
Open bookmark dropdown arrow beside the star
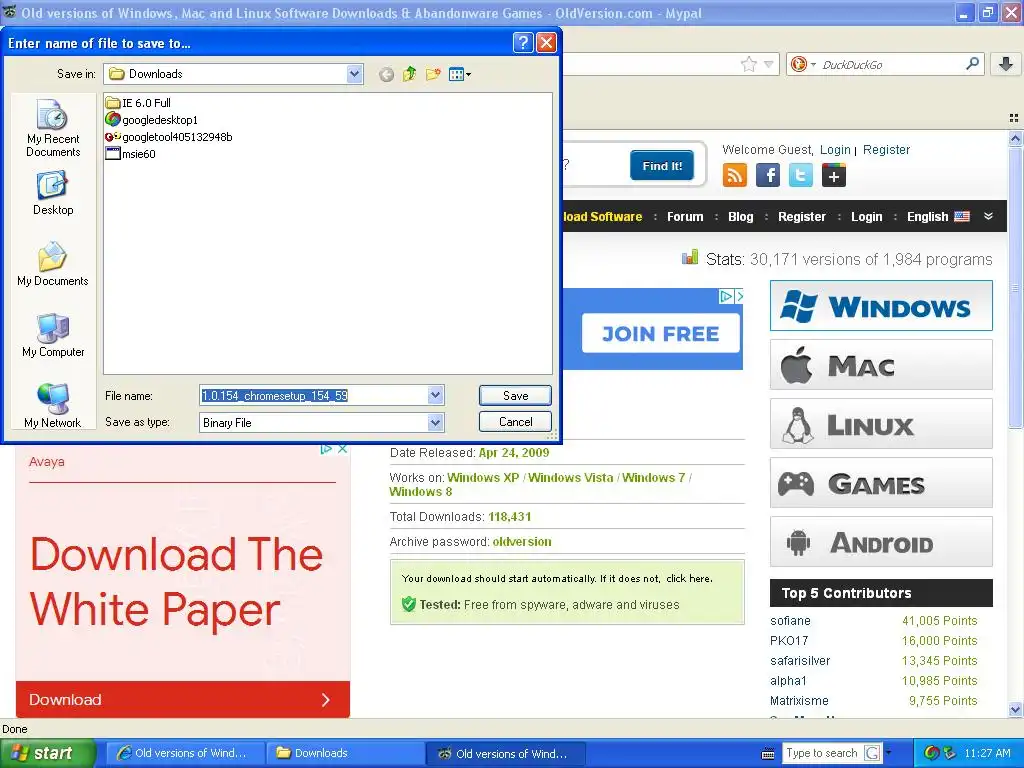pos(769,64)
